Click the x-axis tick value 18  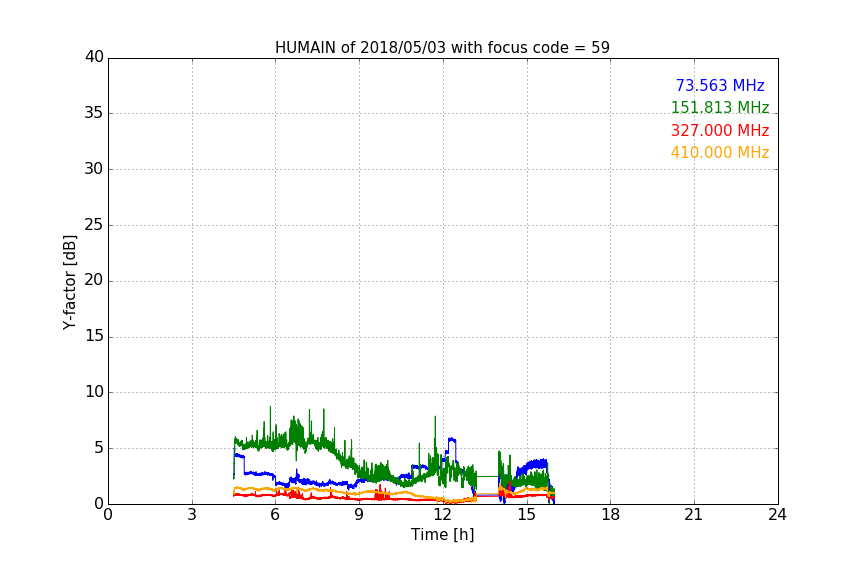pyautogui.click(x=611, y=515)
